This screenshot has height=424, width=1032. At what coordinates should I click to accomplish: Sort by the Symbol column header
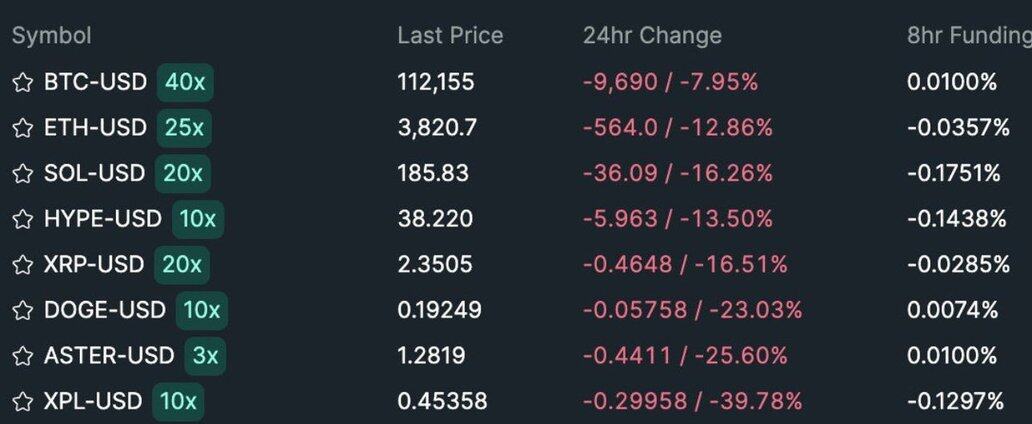point(51,36)
